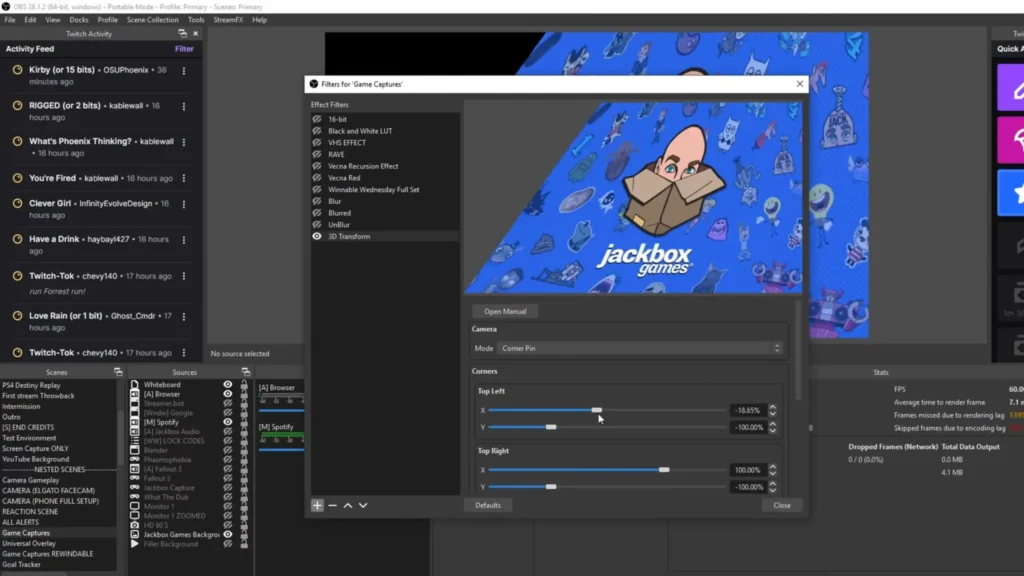Enable the Black and White LUT filter
The height and width of the screenshot is (576, 1024).
tap(317, 131)
